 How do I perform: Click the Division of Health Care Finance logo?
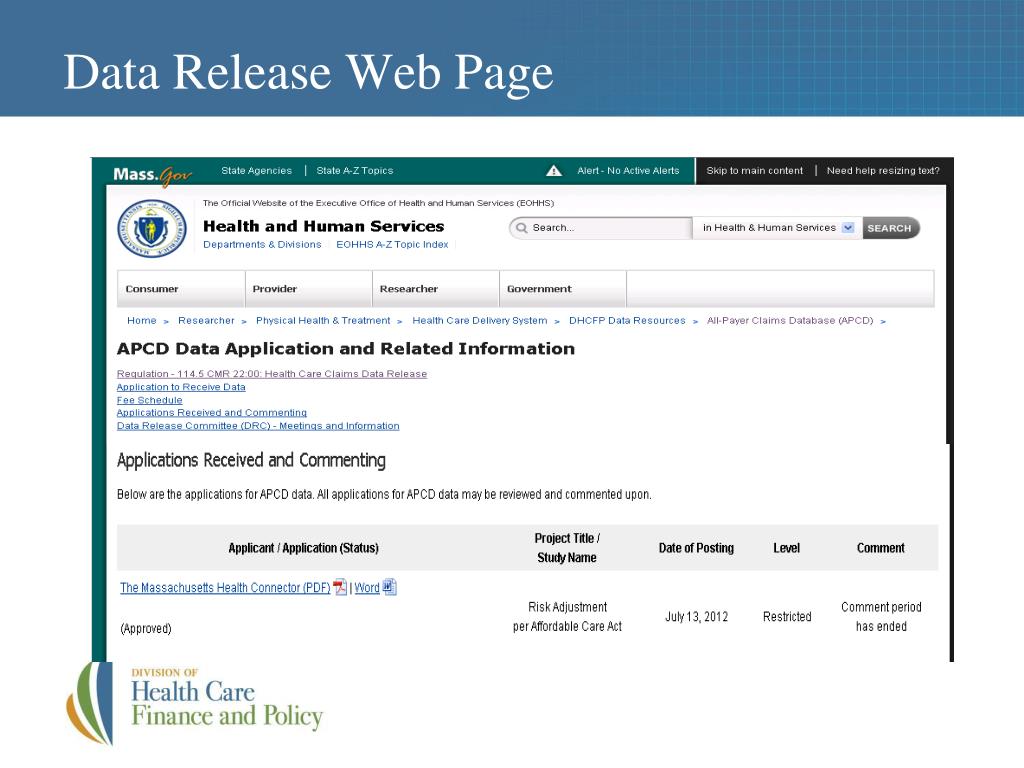(x=194, y=704)
